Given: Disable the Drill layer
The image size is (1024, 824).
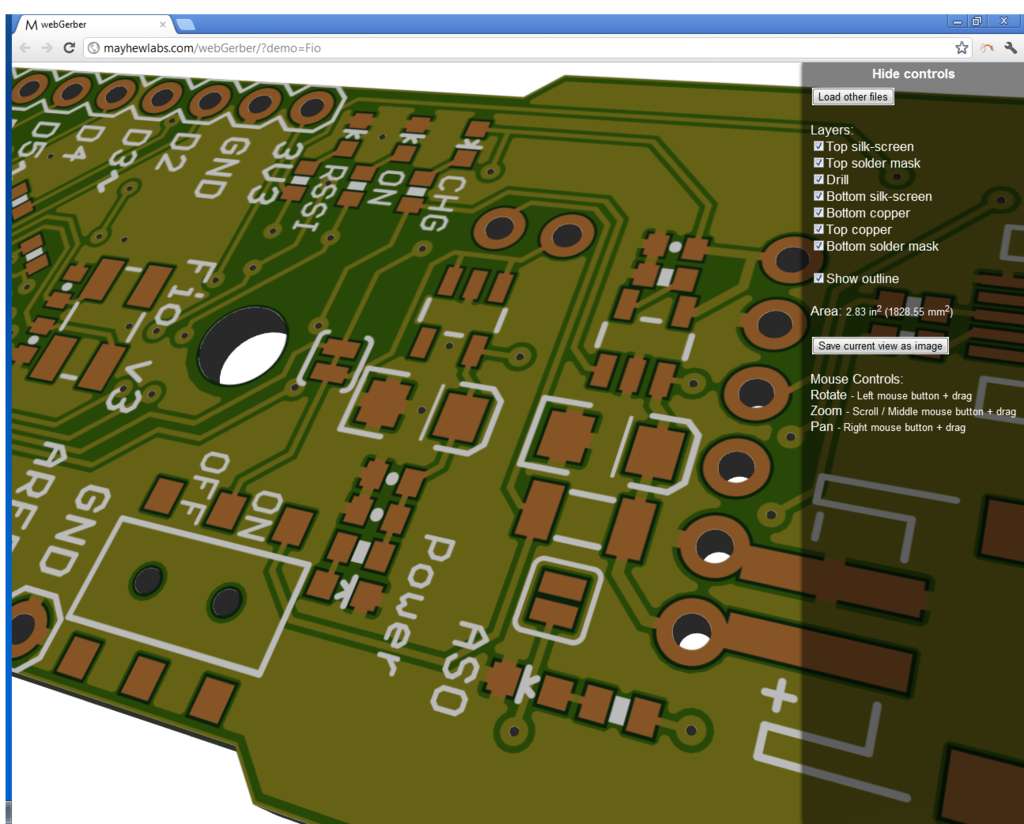Looking at the screenshot, I should click(818, 179).
